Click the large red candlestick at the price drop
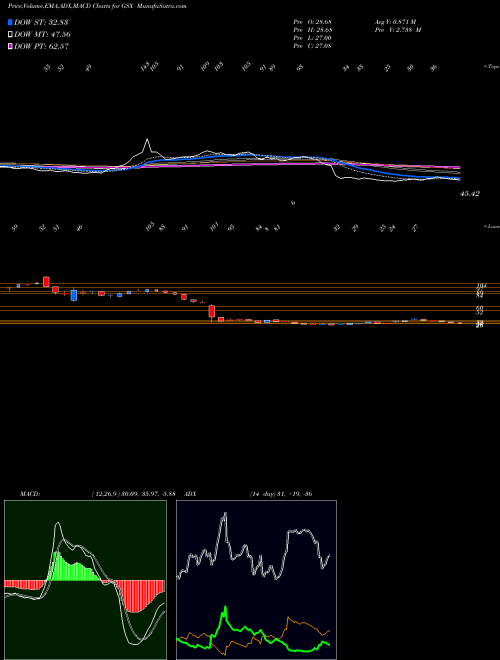Screen dimensions: 500x660 pyautogui.click(x=212, y=311)
